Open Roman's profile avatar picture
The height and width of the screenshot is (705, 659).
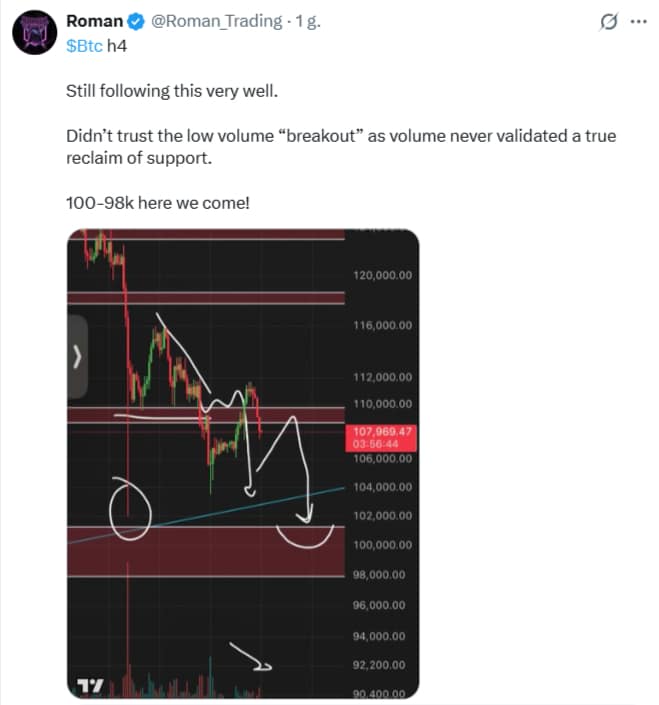[33, 31]
